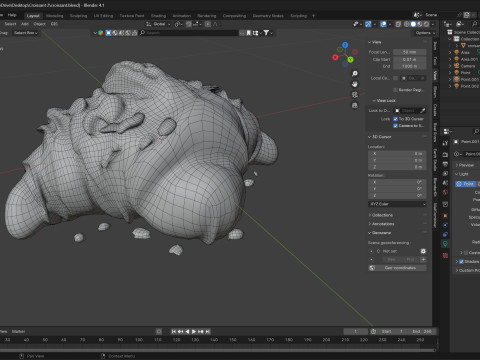480x360 pixels.
Task: Click the geoscene settings gear icon
Action: click(423, 251)
